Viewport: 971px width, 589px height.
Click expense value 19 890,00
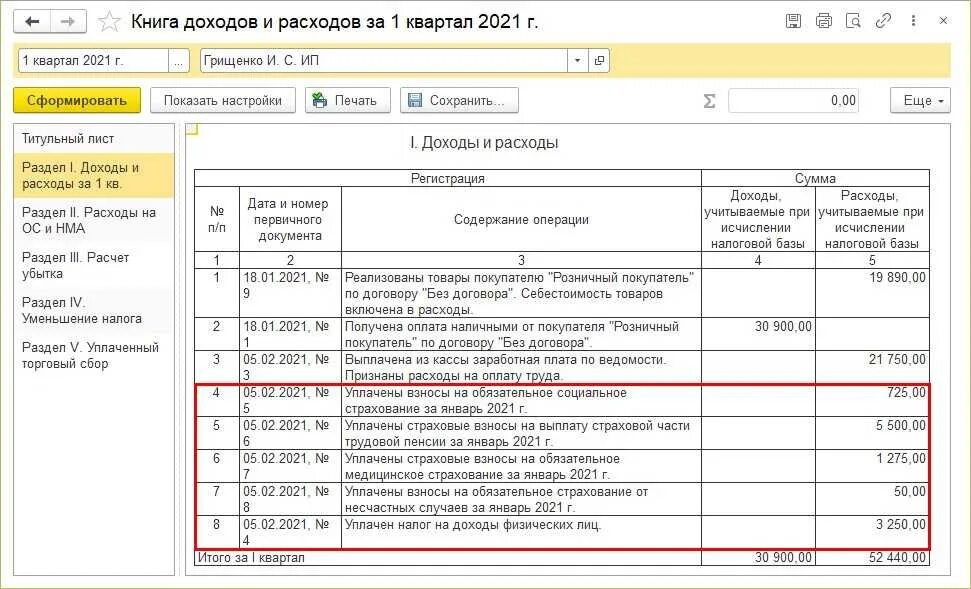coord(897,277)
